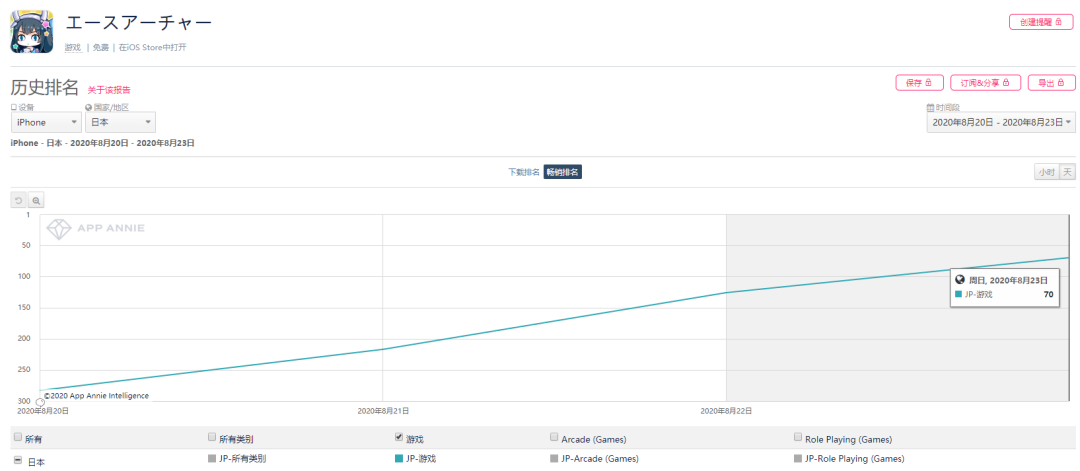Click the gray JP-所有类别 legend square
This screenshot has width=1080, height=471.
pyautogui.click(x=212, y=459)
